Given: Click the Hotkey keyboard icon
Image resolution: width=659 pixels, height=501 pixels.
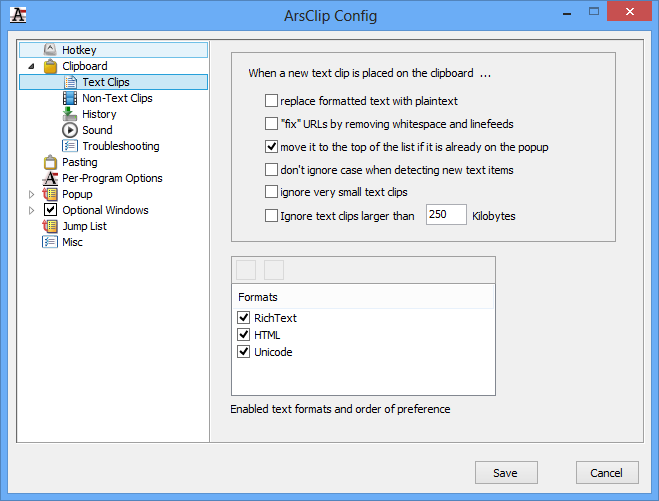Looking at the screenshot, I should pos(50,50).
